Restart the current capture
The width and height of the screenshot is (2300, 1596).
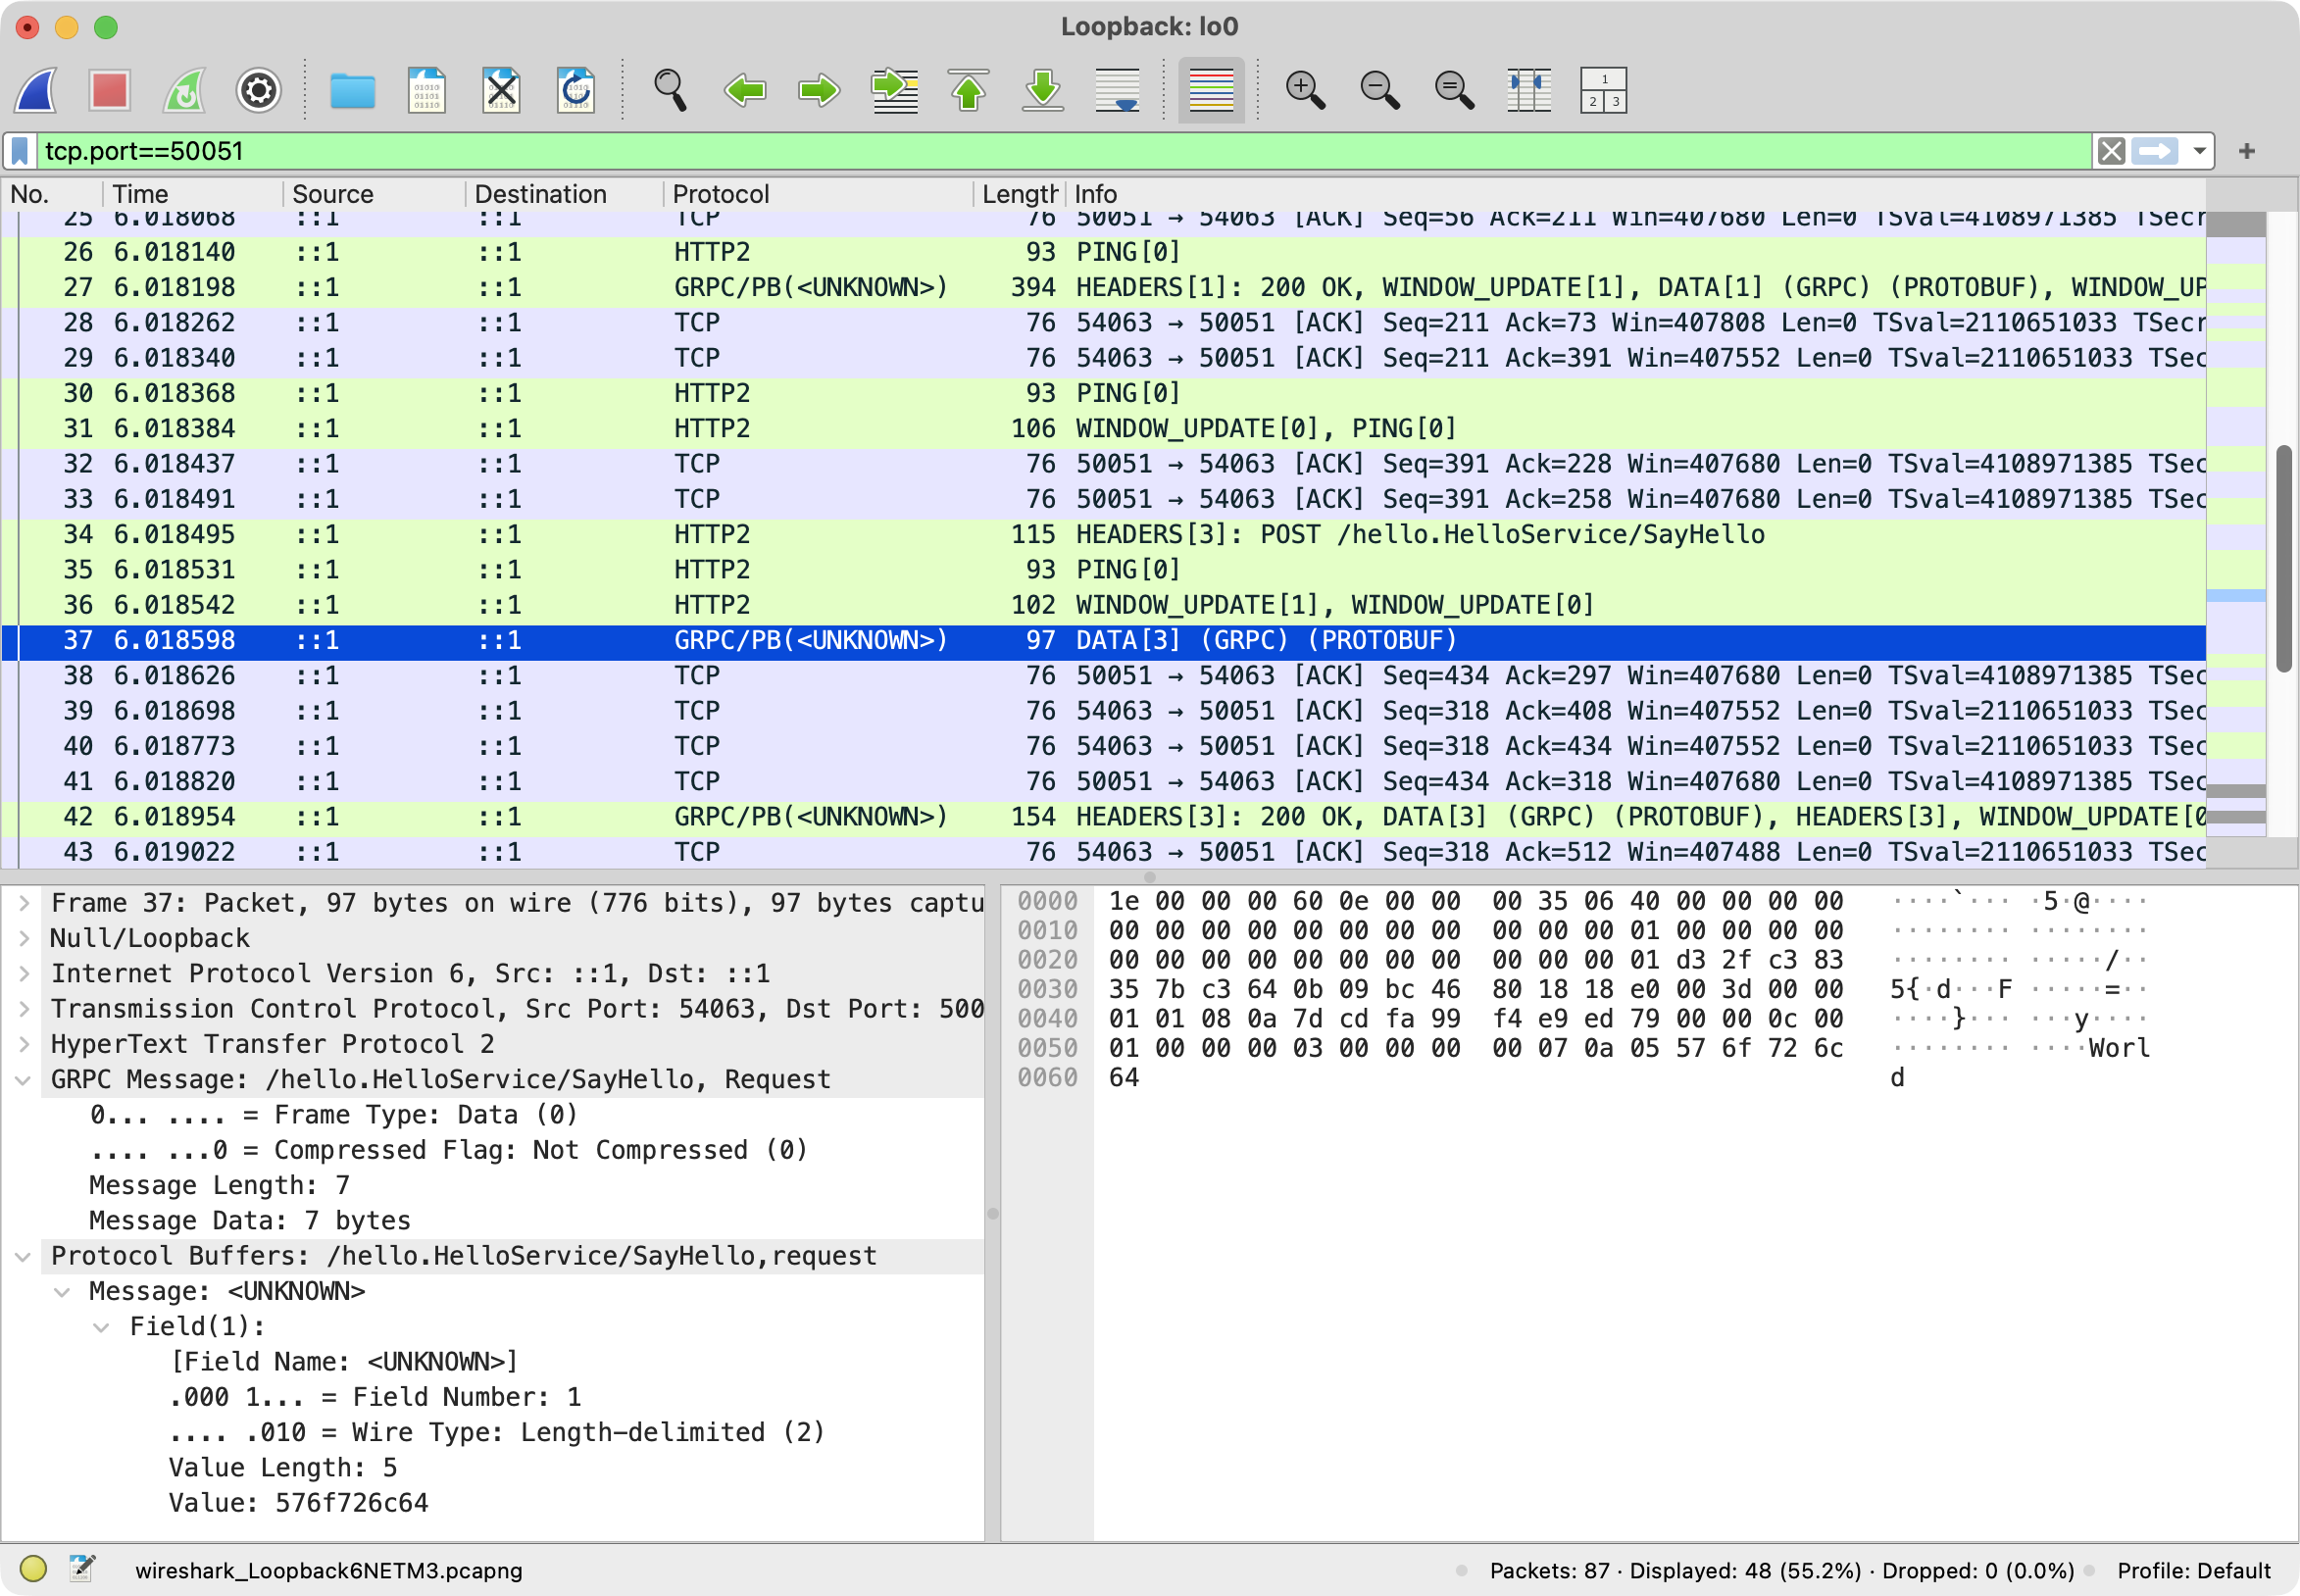click(x=185, y=90)
